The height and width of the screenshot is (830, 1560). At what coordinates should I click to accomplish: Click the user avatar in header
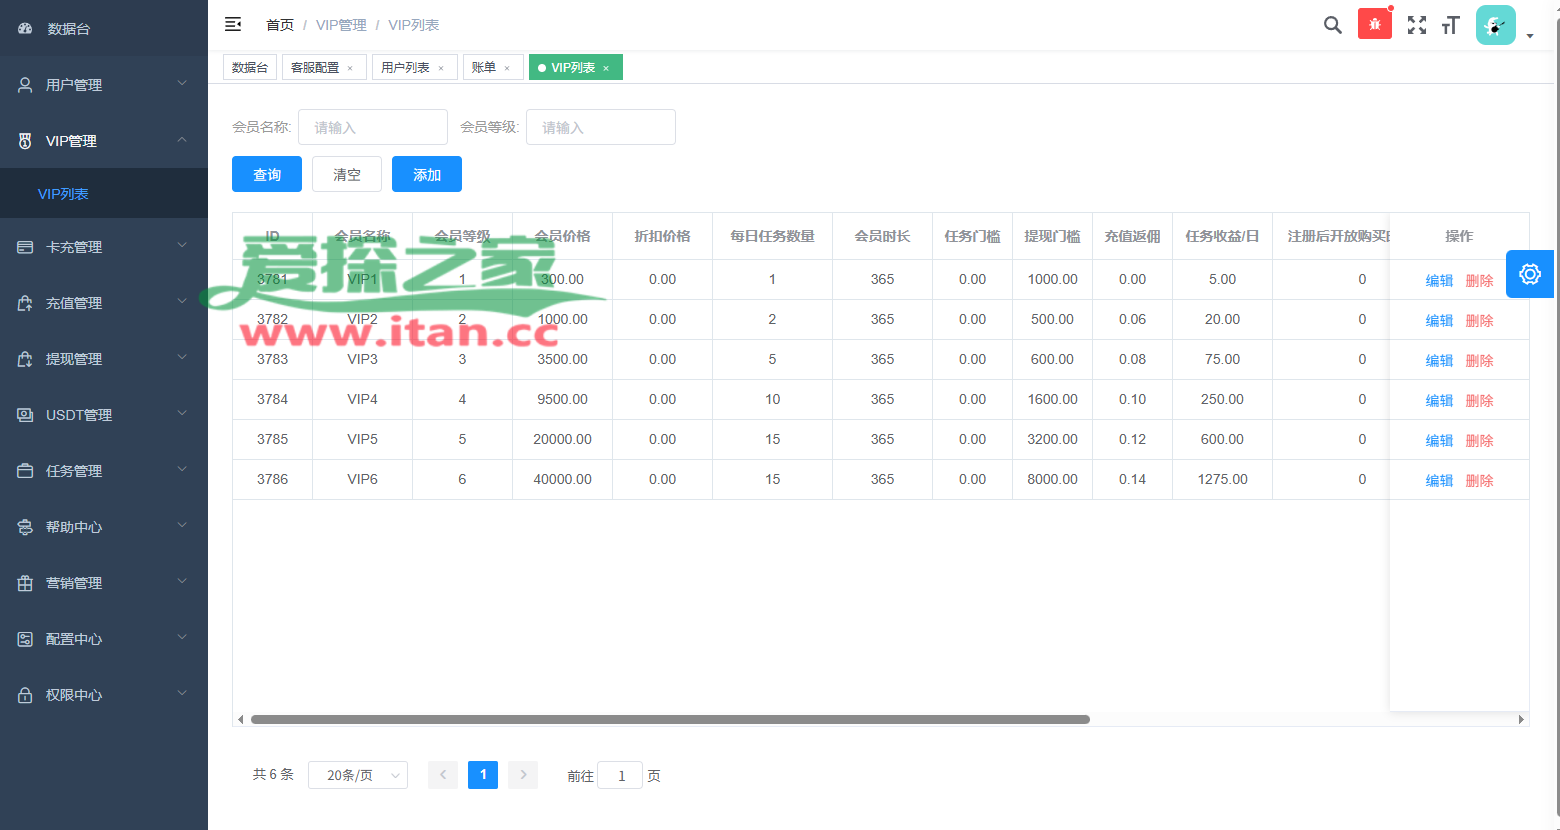[1495, 25]
